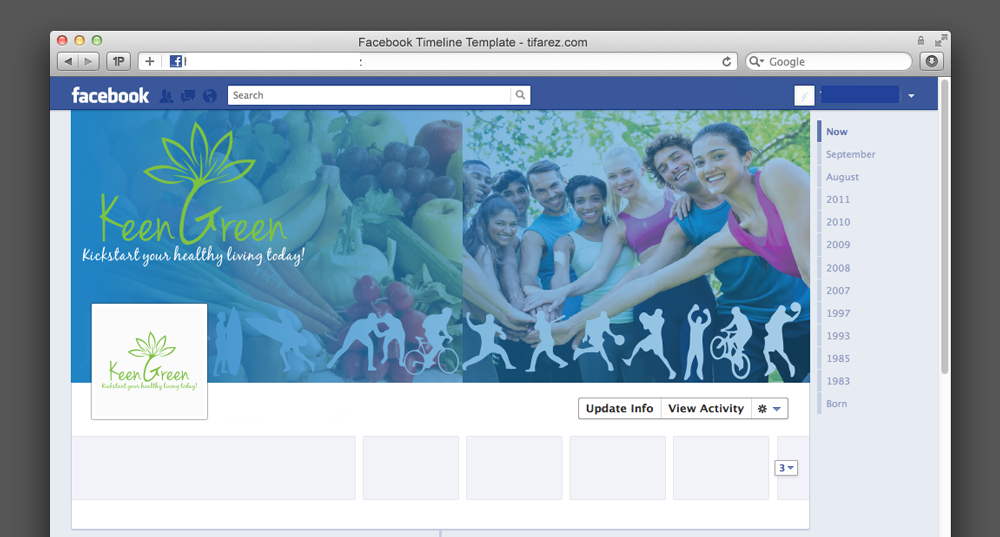Image resolution: width=1000 pixels, height=537 pixels.
Task: Jump to September in the timeline
Action: point(850,155)
